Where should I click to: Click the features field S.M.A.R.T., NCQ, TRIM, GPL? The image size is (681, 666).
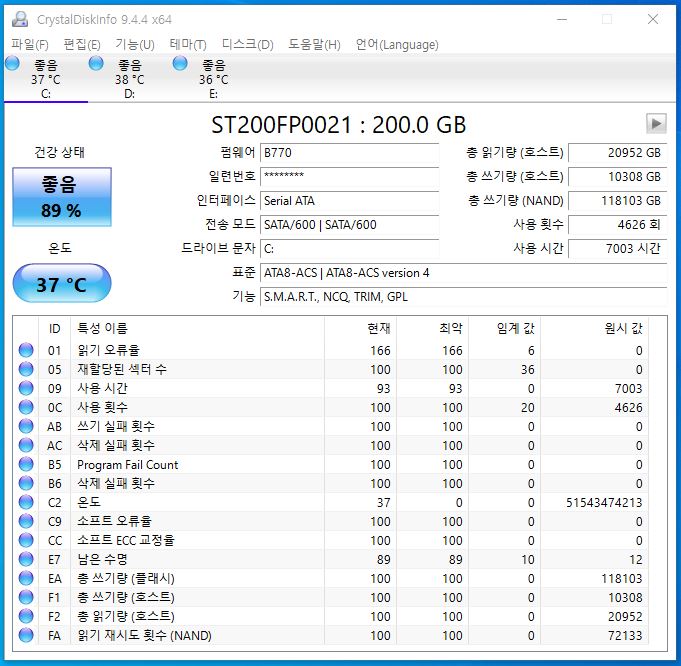click(x=463, y=297)
